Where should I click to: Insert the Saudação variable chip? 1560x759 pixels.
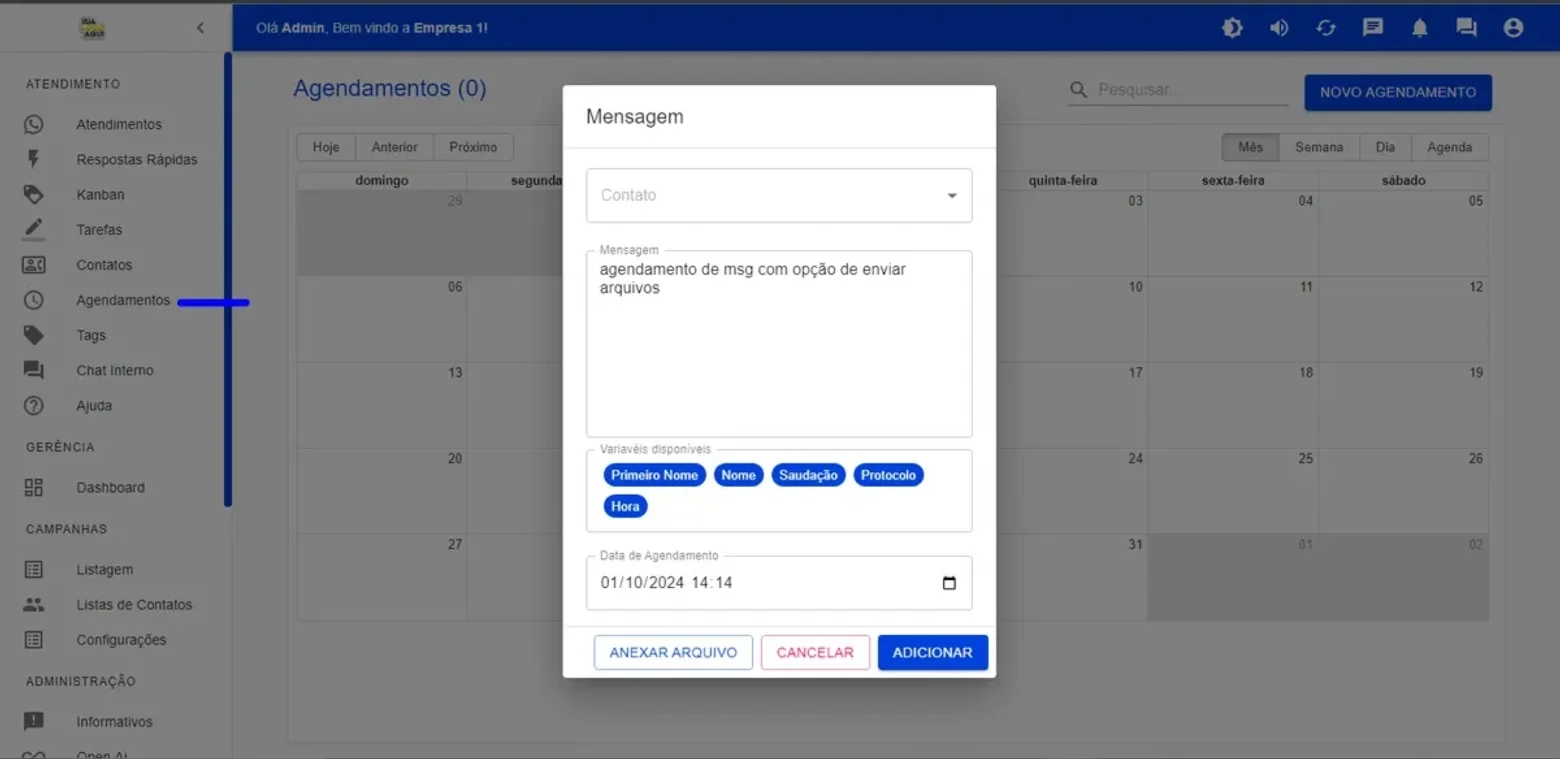(808, 475)
